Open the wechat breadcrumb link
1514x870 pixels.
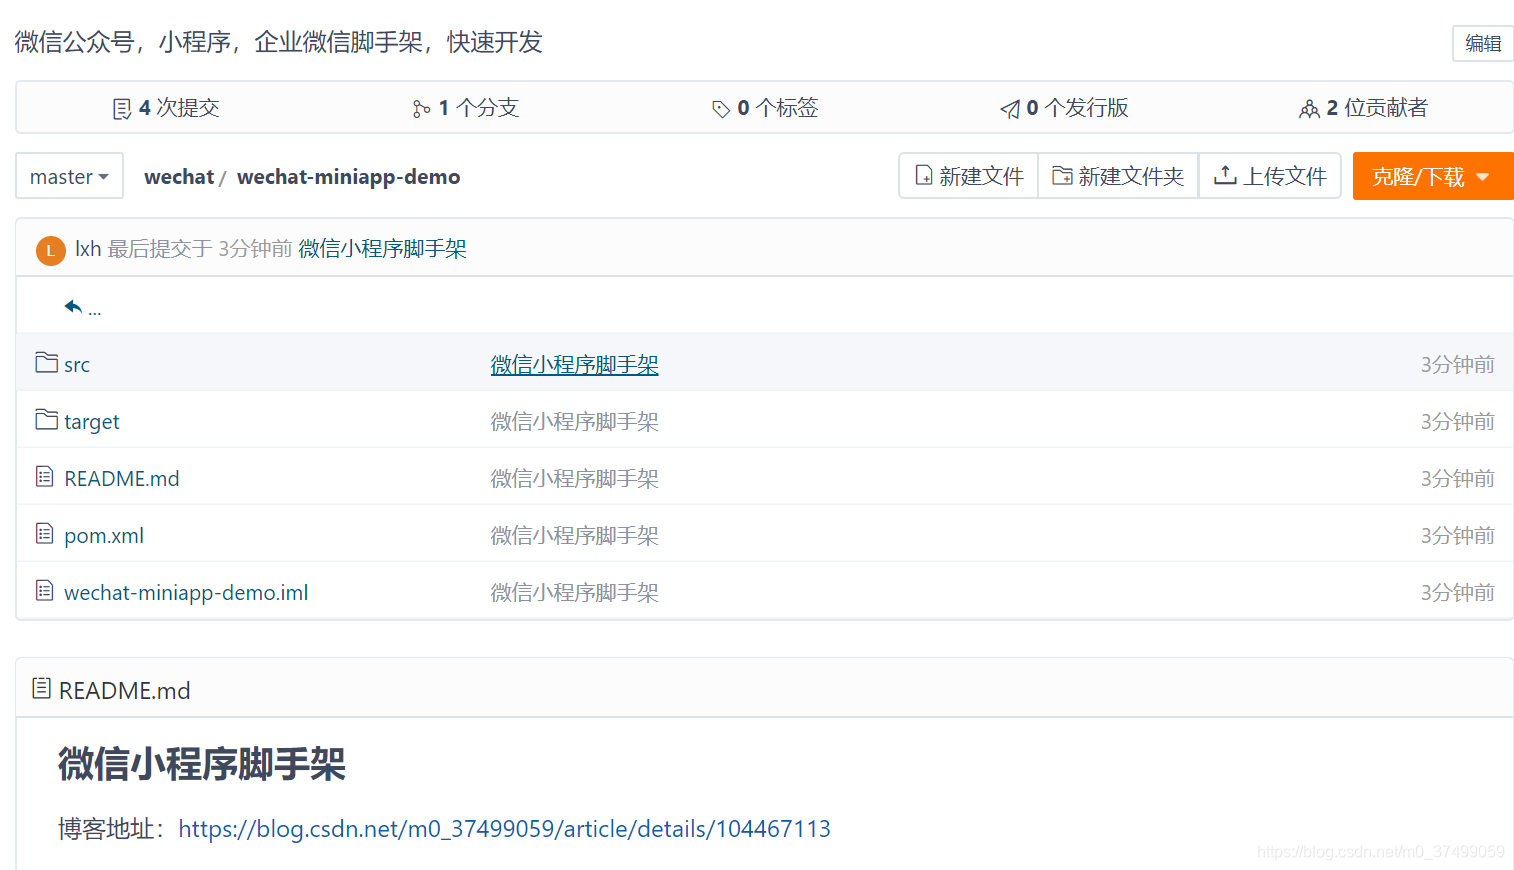(179, 177)
